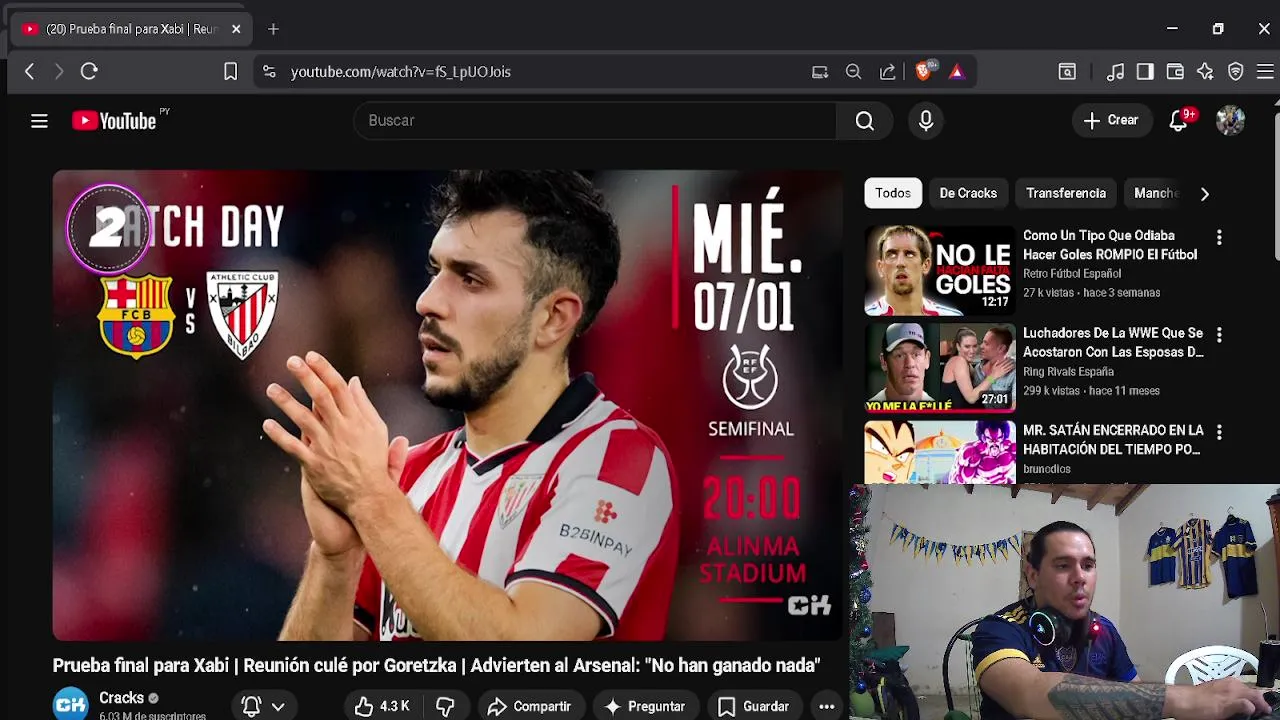Open a new browser tab

point(273,29)
